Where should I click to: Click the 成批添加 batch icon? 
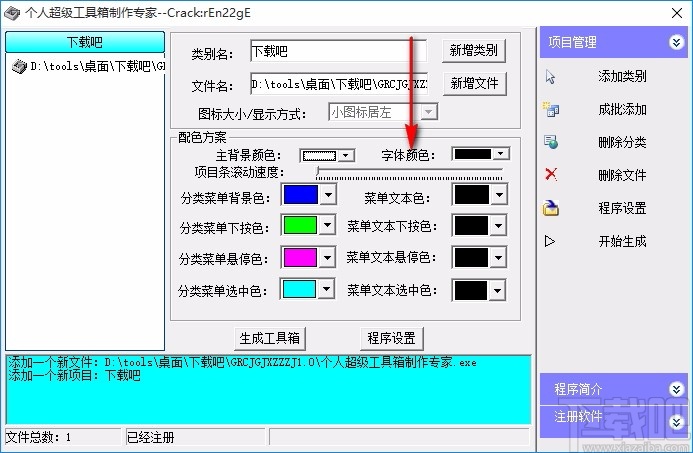[x=551, y=109]
